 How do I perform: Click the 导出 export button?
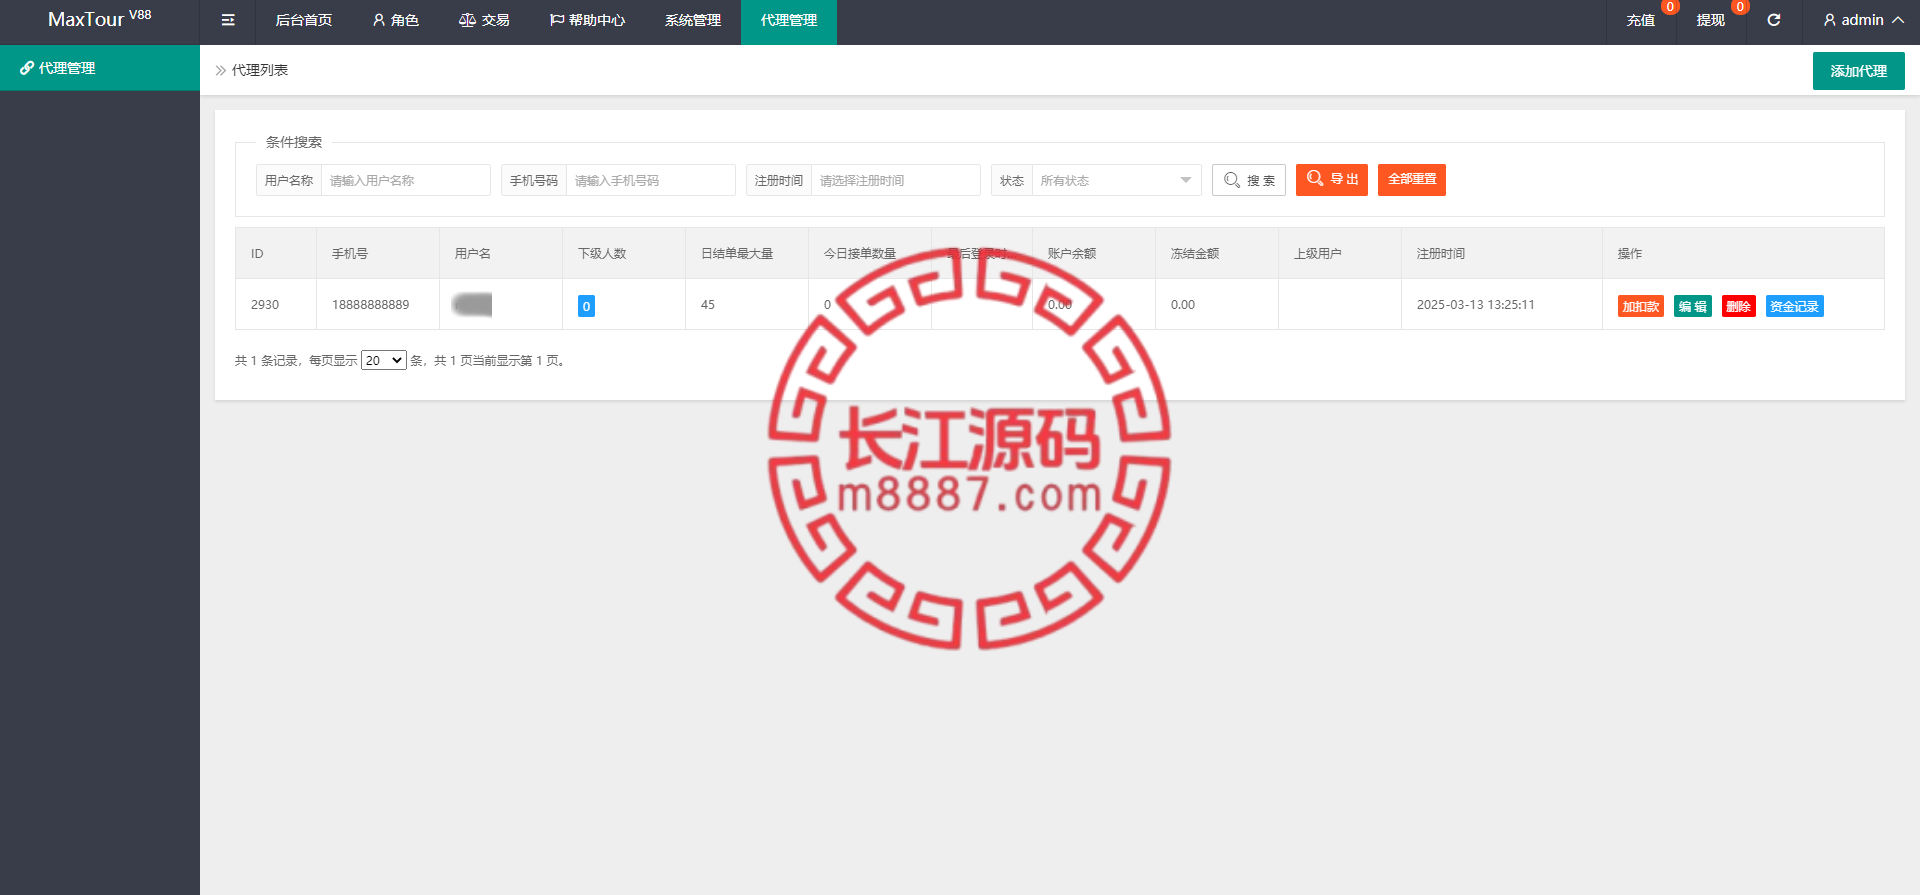(x=1332, y=180)
